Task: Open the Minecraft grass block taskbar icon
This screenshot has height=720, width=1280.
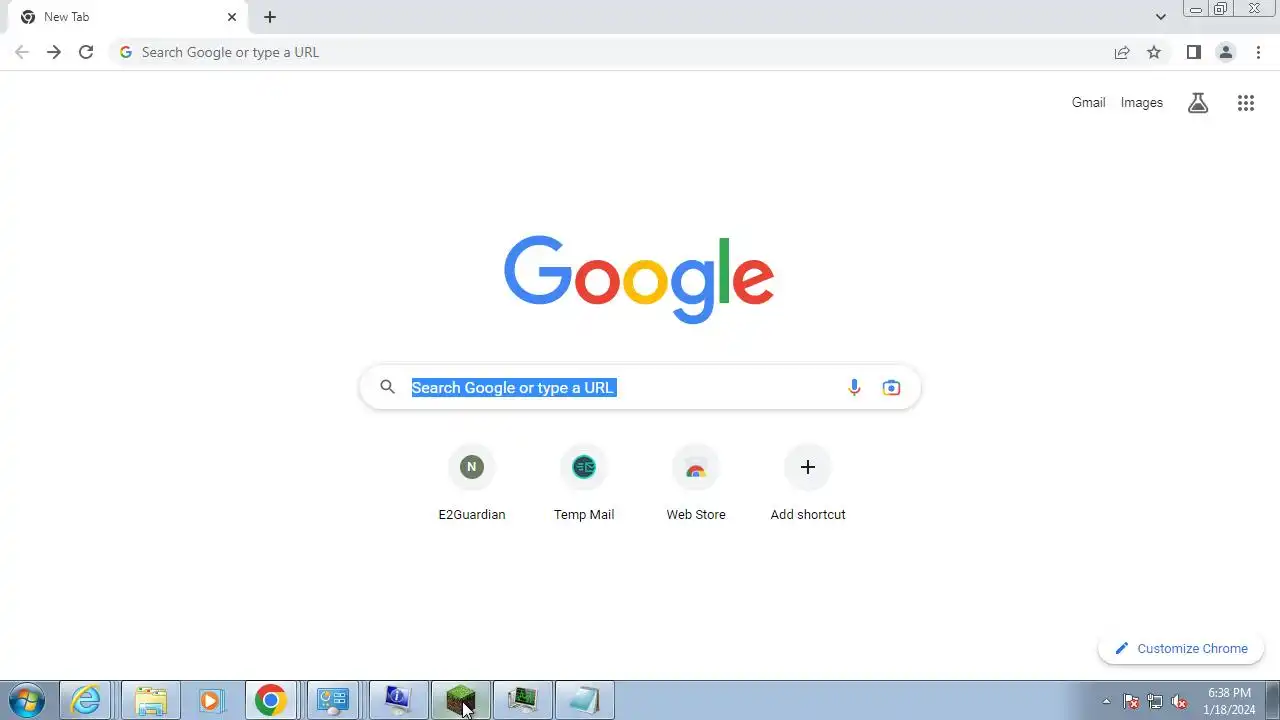Action: tap(460, 700)
